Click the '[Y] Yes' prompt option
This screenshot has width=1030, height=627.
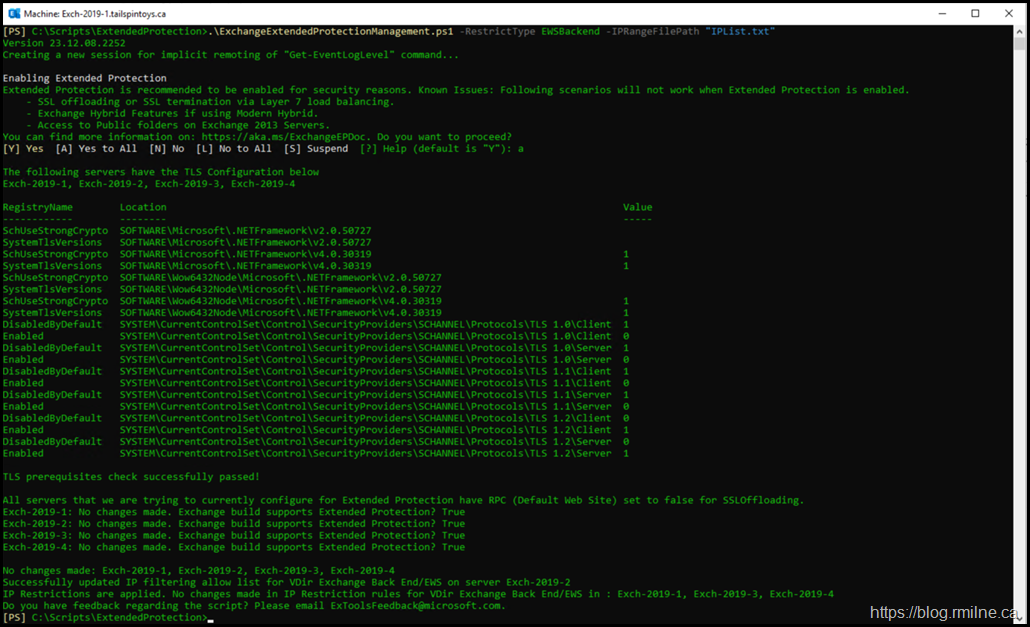(23, 149)
